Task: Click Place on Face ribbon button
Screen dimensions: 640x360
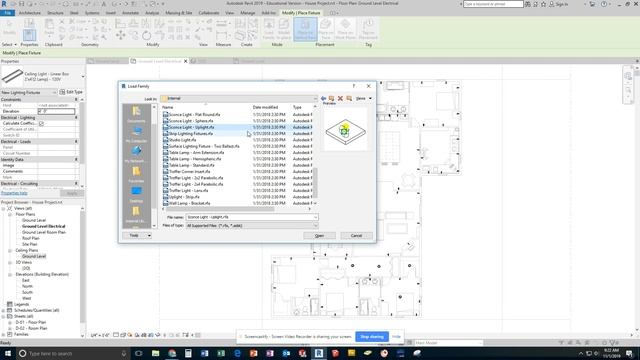Action: tap(326, 29)
